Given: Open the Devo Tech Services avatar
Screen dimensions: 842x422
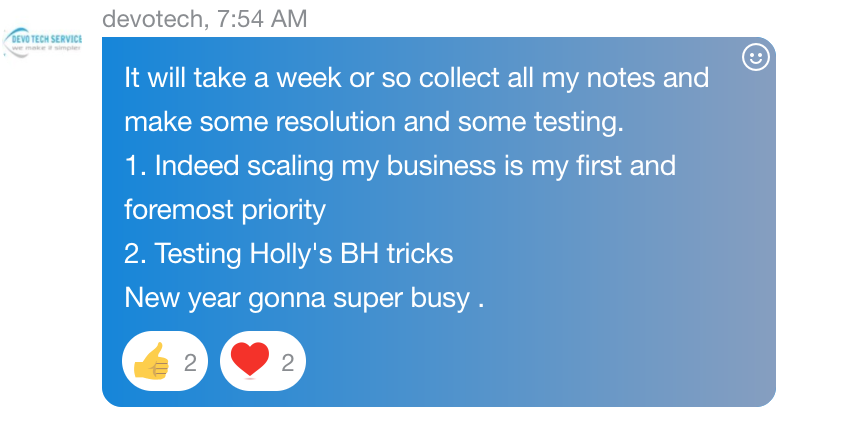Looking at the screenshot, I should tap(43, 42).
